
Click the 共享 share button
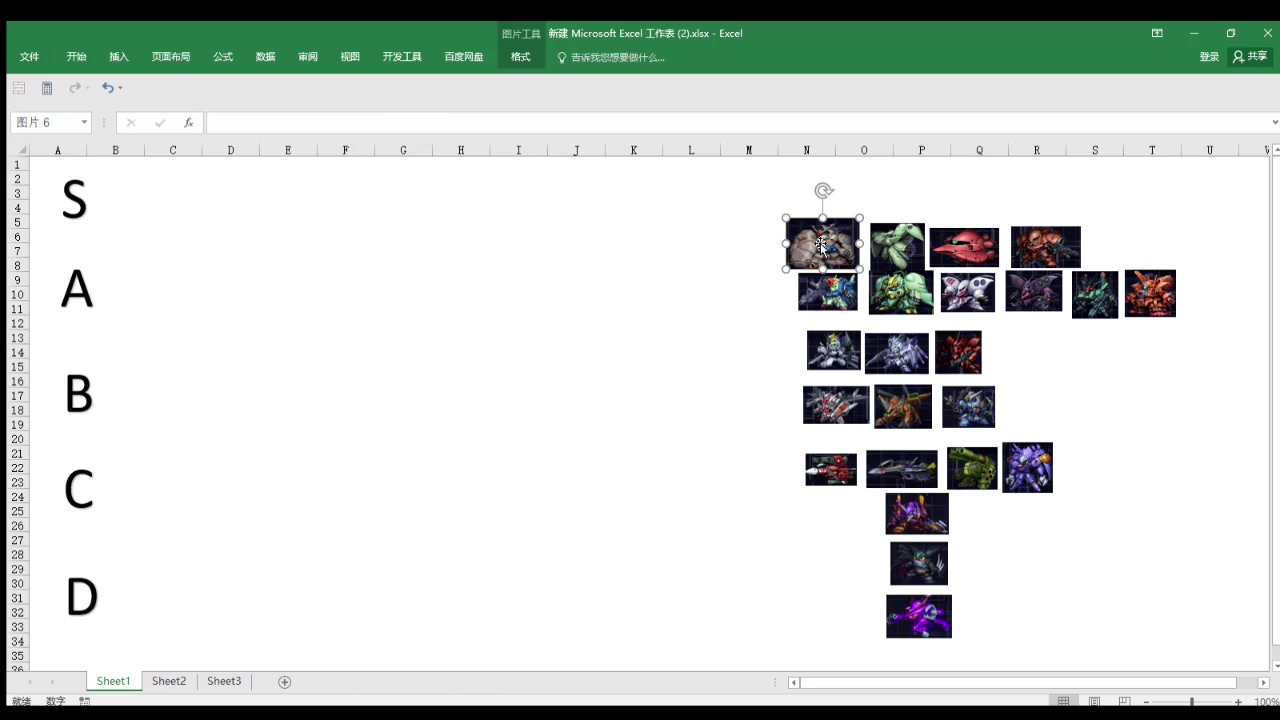[1250, 57]
